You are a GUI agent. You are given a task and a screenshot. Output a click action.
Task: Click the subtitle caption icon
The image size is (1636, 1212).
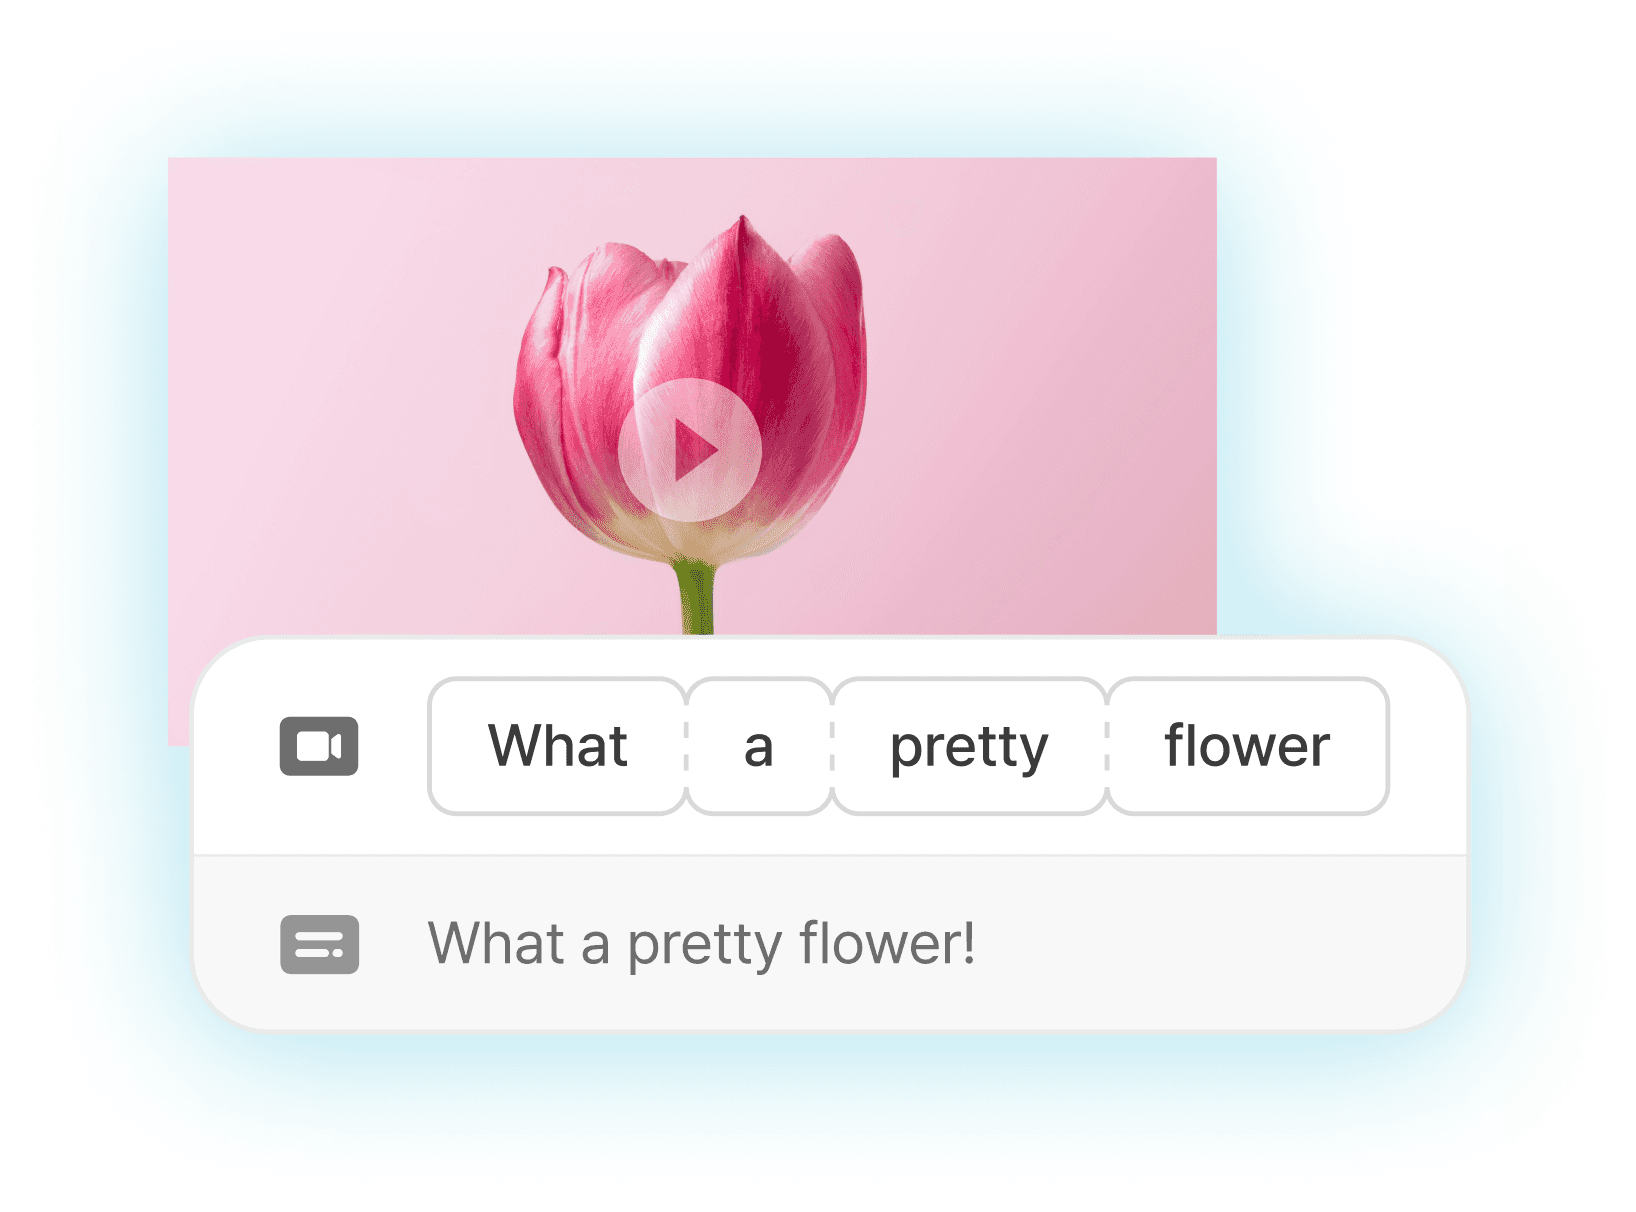pyautogui.click(x=319, y=944)
